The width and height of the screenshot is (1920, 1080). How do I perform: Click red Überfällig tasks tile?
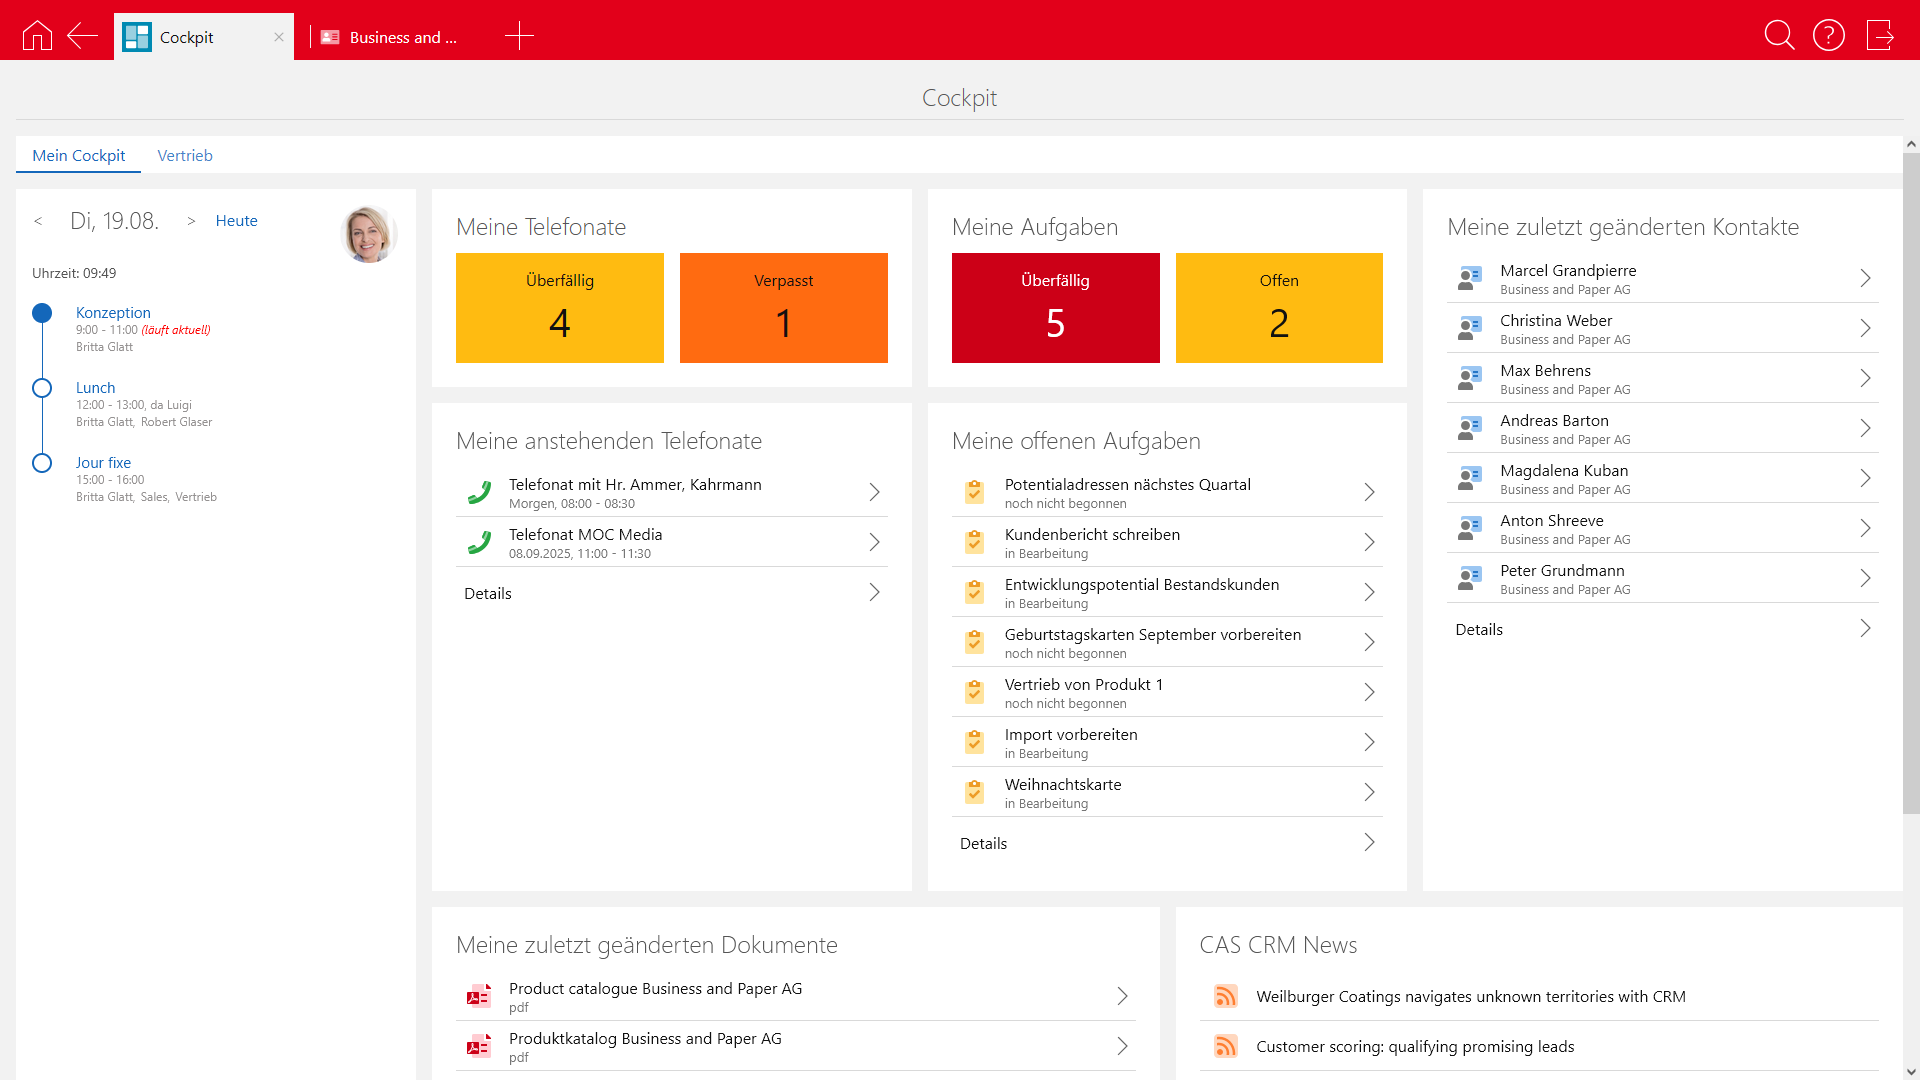tap(1055, 308)
